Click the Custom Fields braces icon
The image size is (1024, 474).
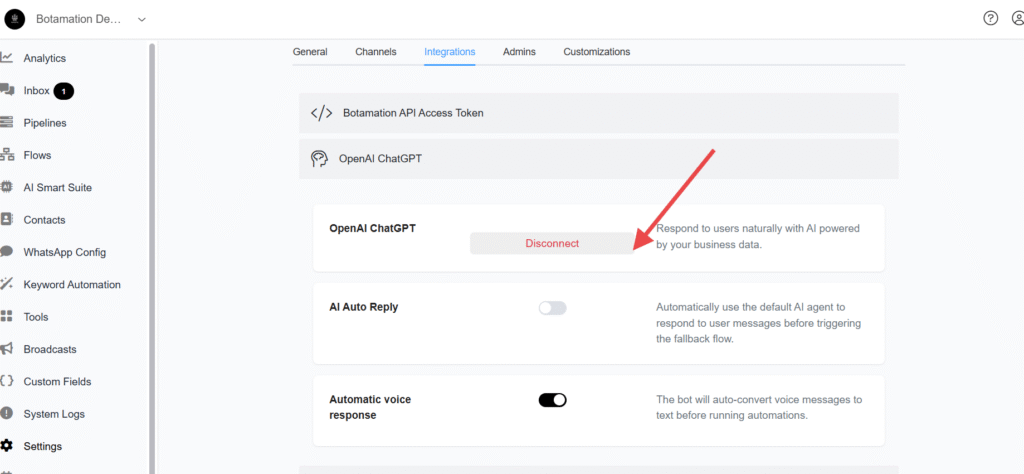pyautogui.click(x=7, y=381)
